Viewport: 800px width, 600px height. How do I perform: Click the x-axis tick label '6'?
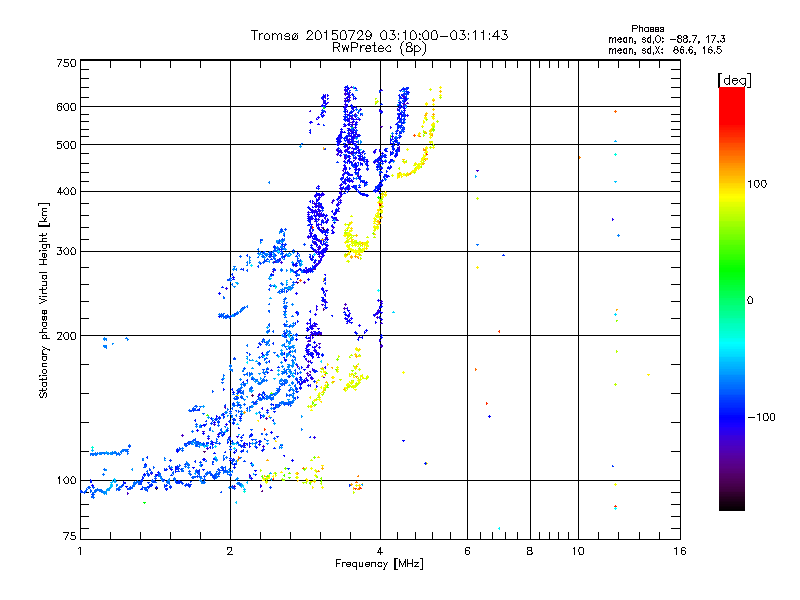tap(467, 551)
